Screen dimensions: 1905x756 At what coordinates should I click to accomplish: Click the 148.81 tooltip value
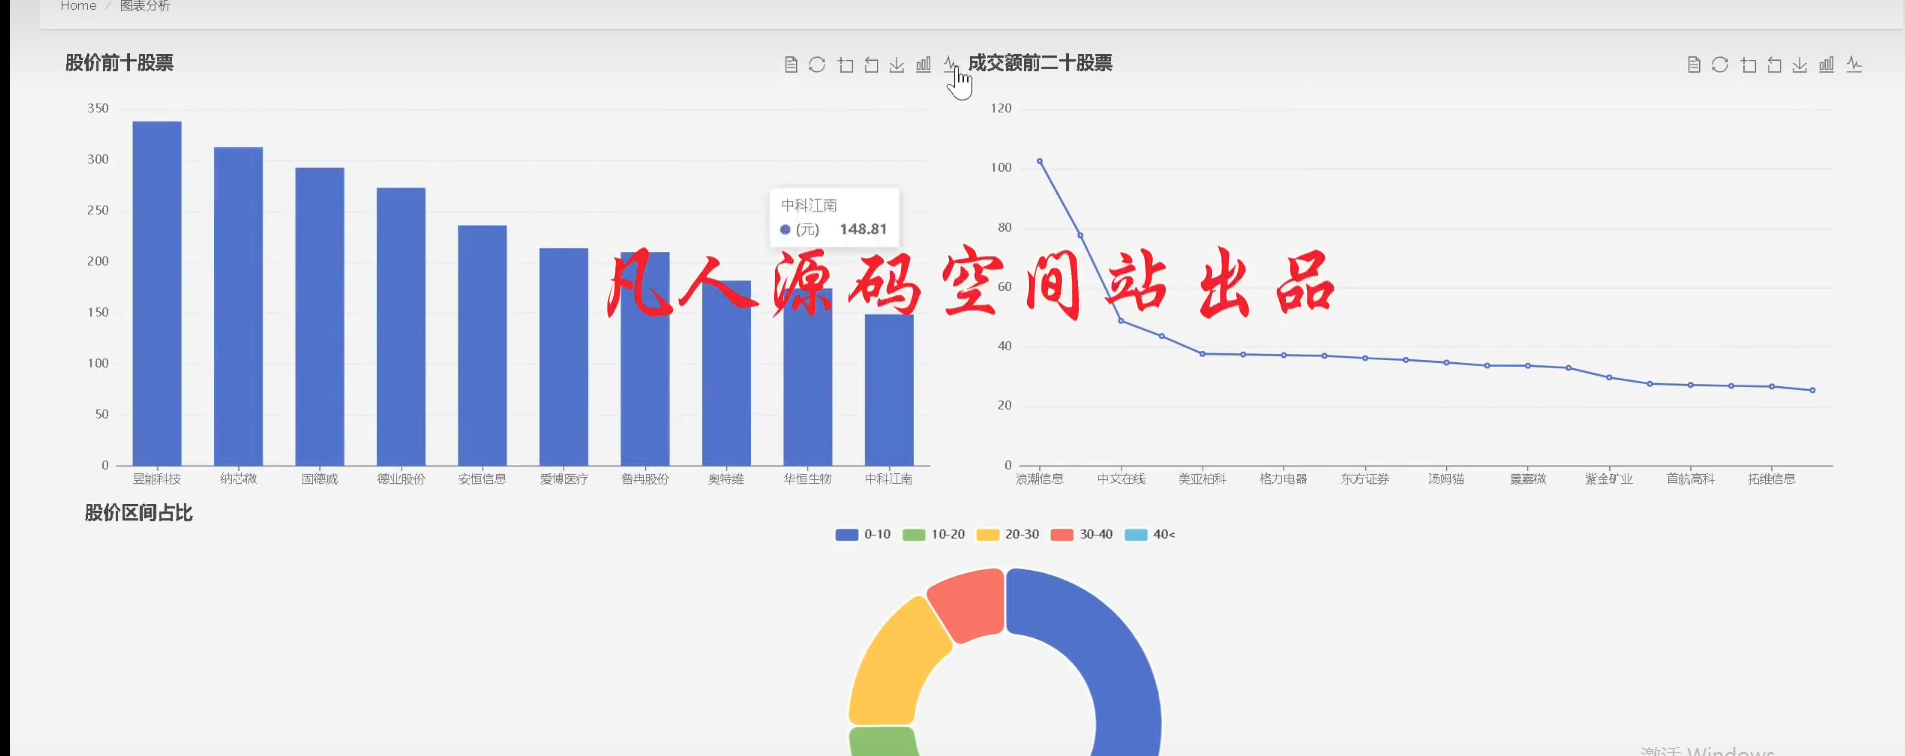863,229
